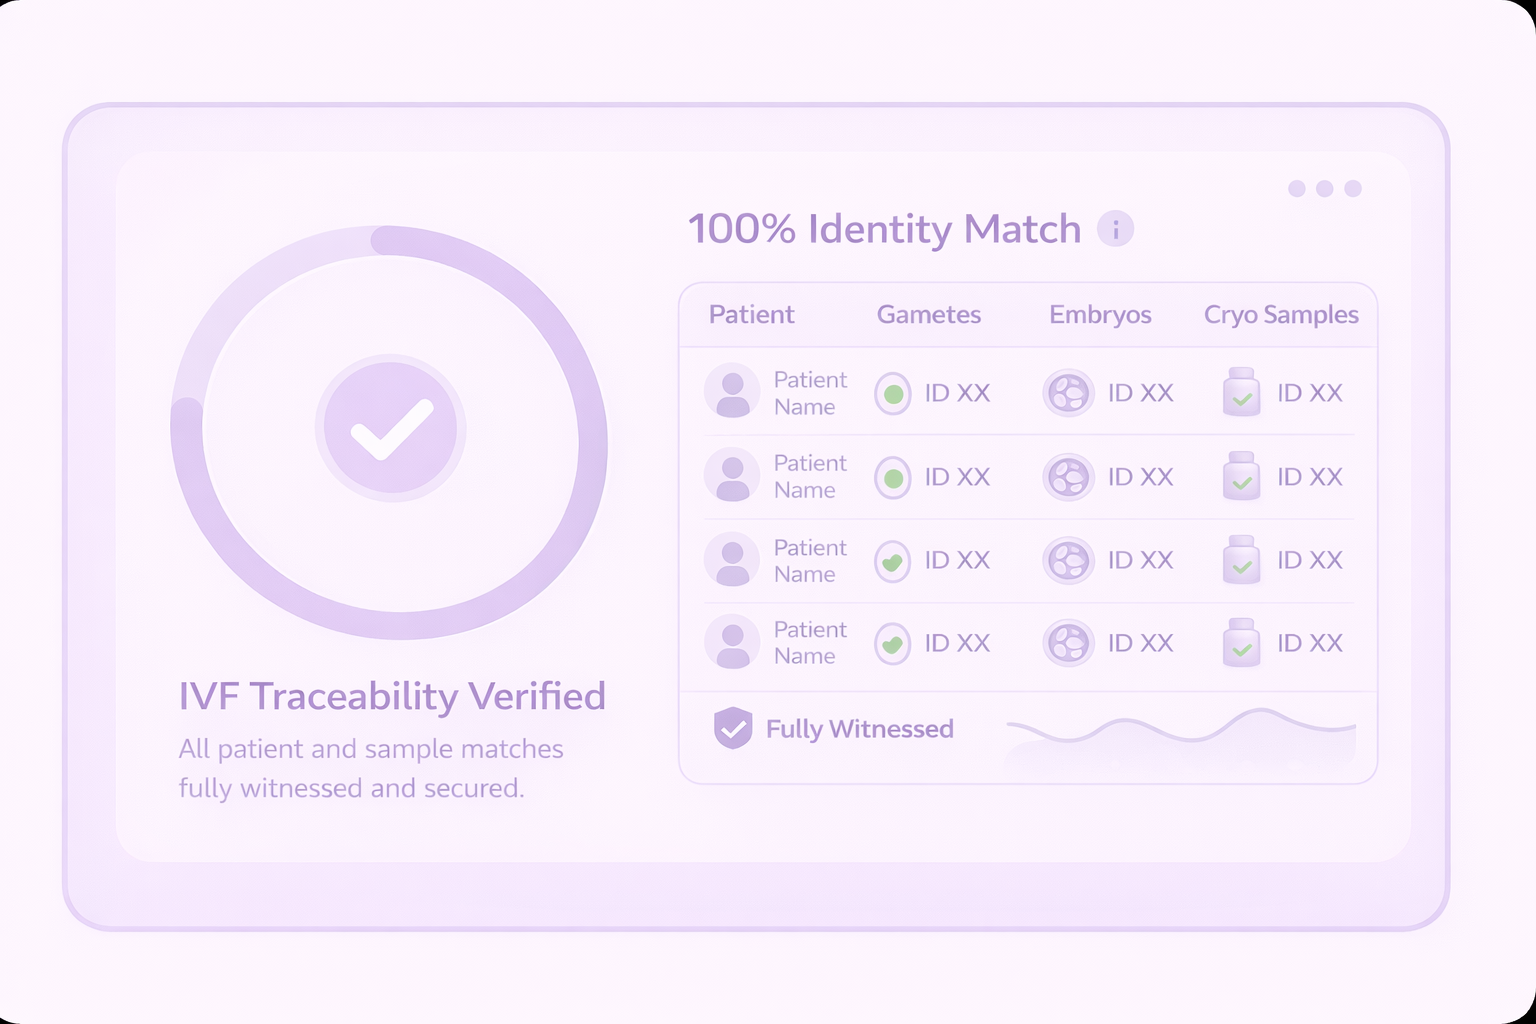Toggle the third row gamete check indicator
The width and height of the screenshot is (1536, 1024).
click(x=893, y=561)
